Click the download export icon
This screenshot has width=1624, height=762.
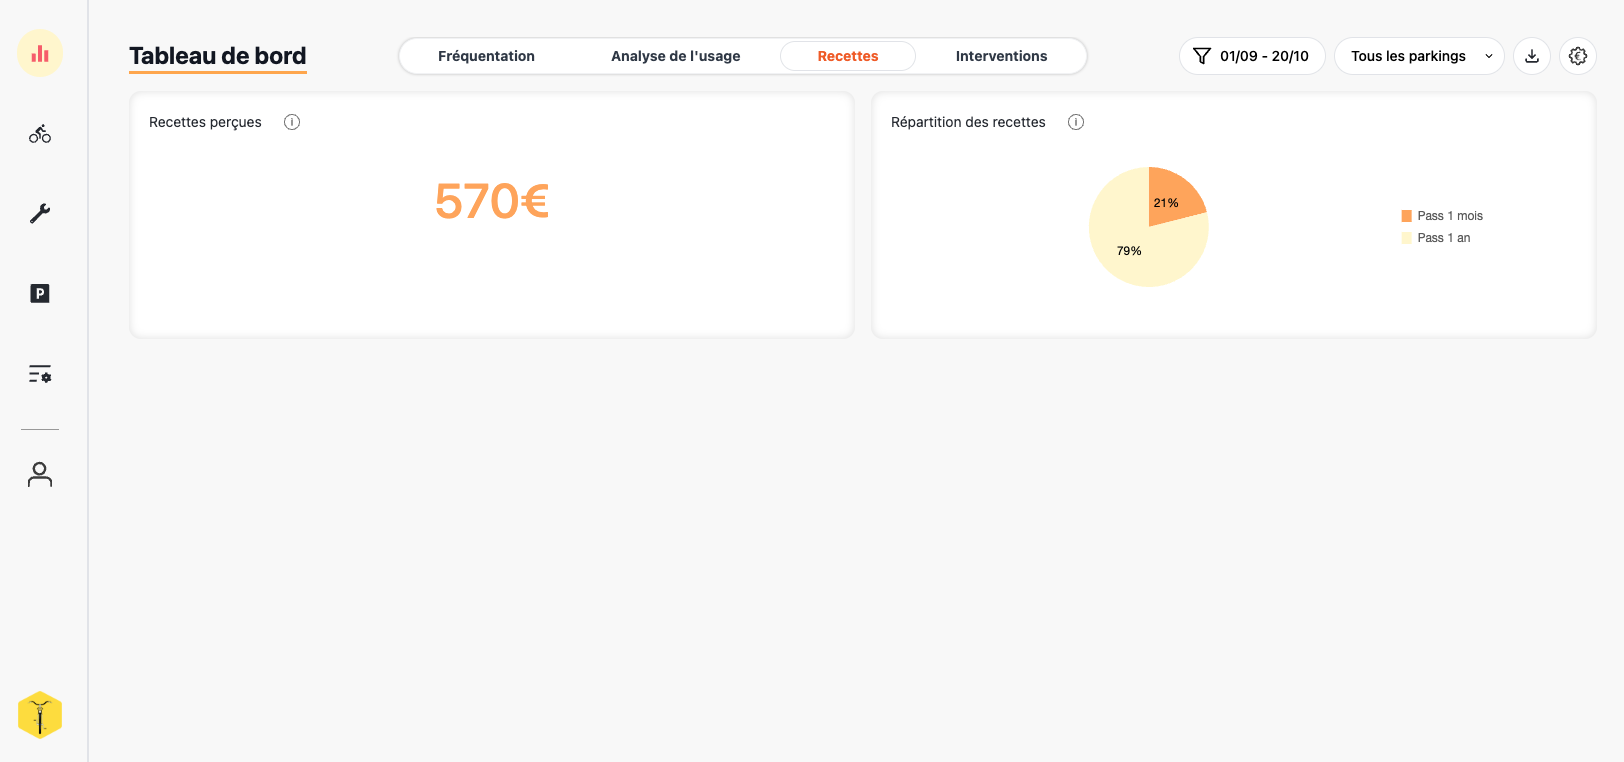click(x=1531, y=56)
